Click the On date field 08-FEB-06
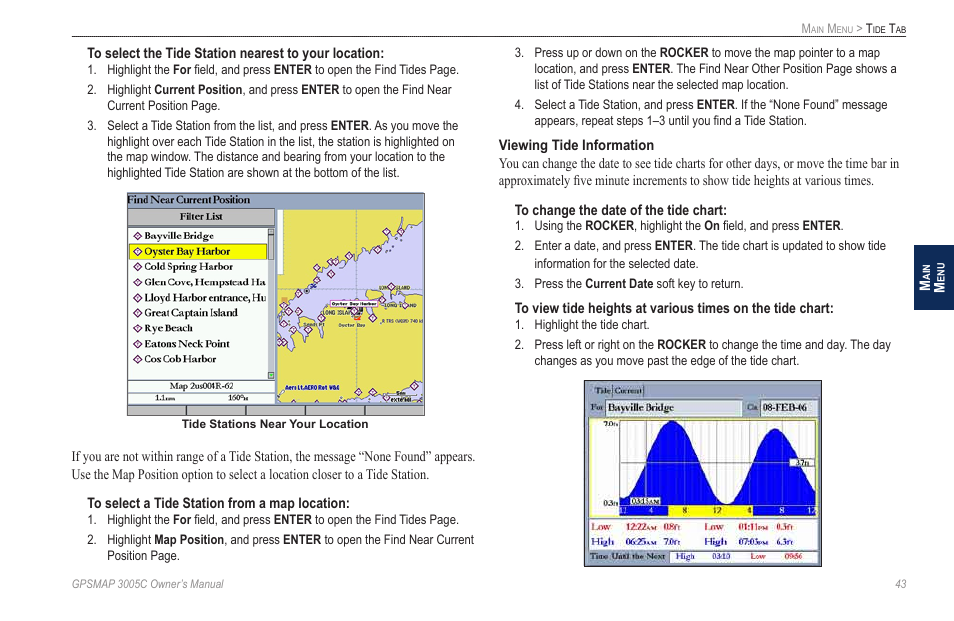This screenshot has width=954, height=621. coord(788,408)
